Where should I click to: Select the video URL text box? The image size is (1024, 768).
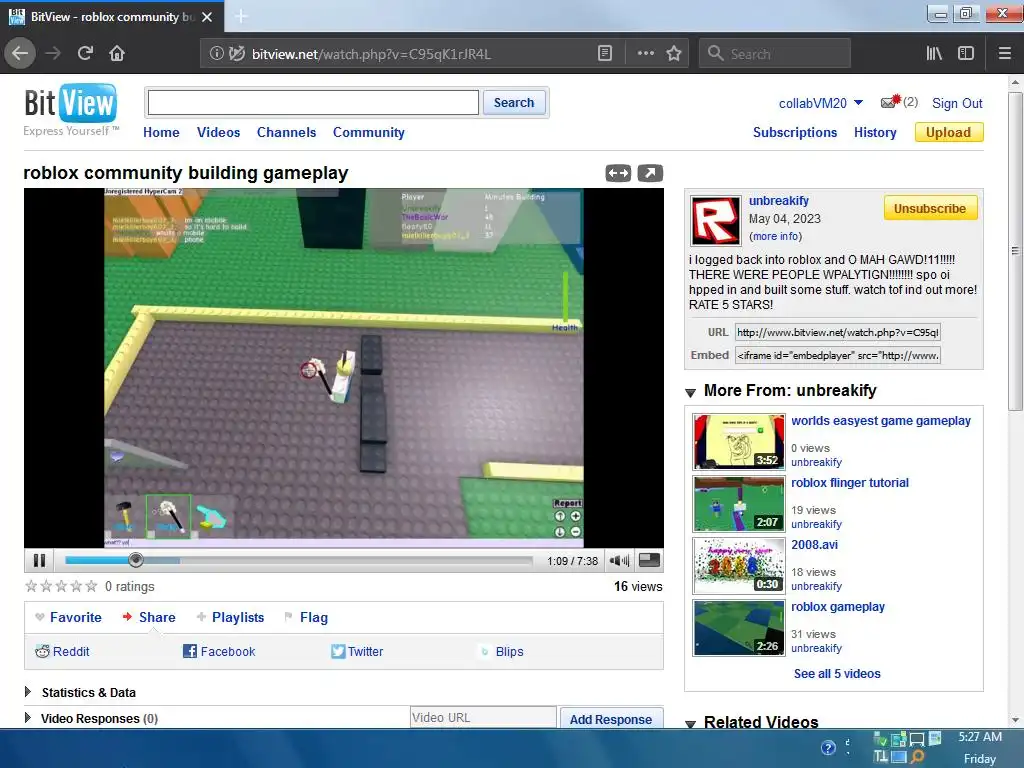[x=837, y=332]
